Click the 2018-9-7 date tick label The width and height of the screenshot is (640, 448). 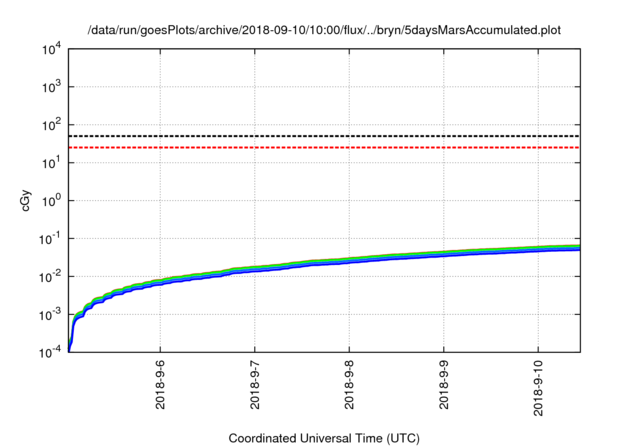click(x=255, y=384)
